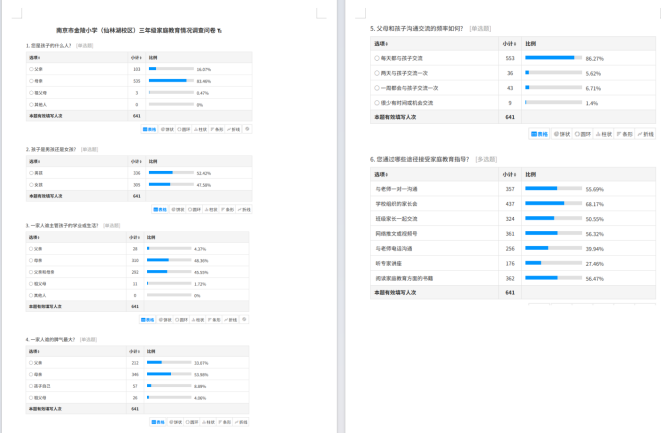Click the 83.46% bar for 母亲 in question 1

click(171, 81)
